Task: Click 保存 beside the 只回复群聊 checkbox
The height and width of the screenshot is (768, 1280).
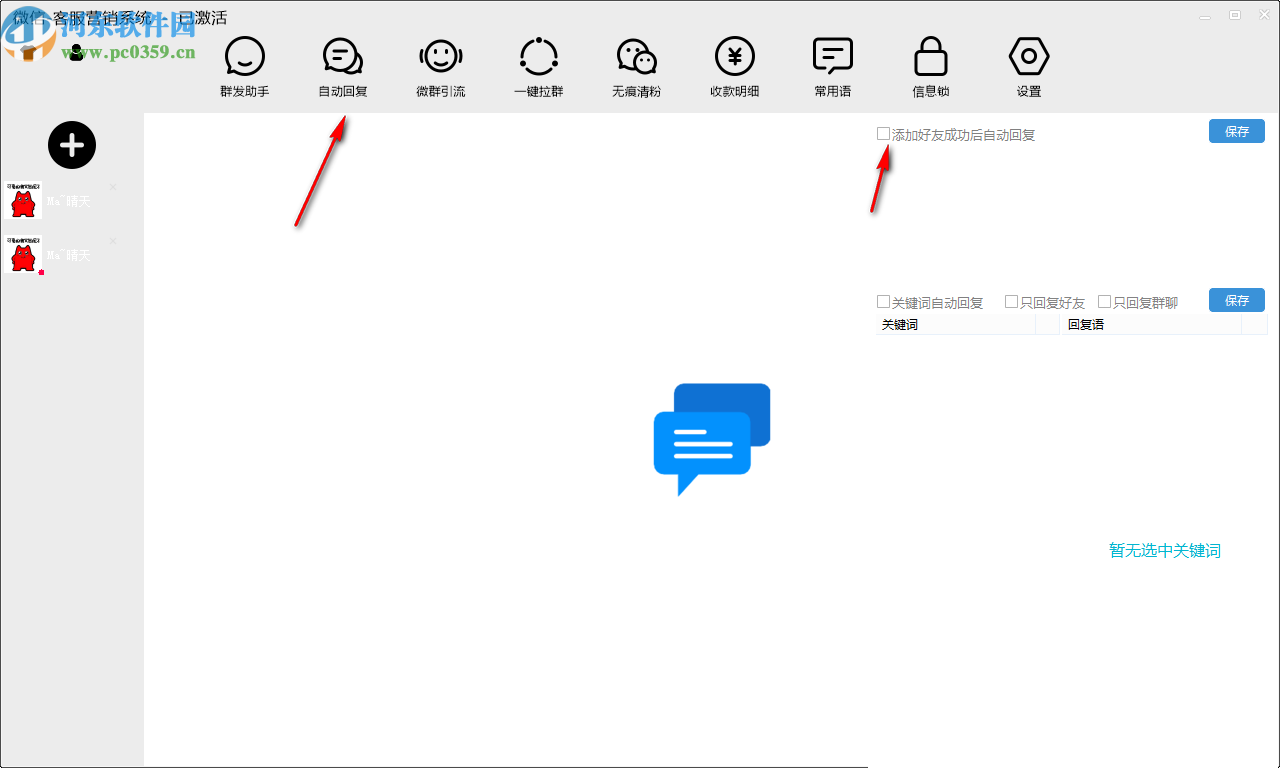Action: click(1237, 300)
